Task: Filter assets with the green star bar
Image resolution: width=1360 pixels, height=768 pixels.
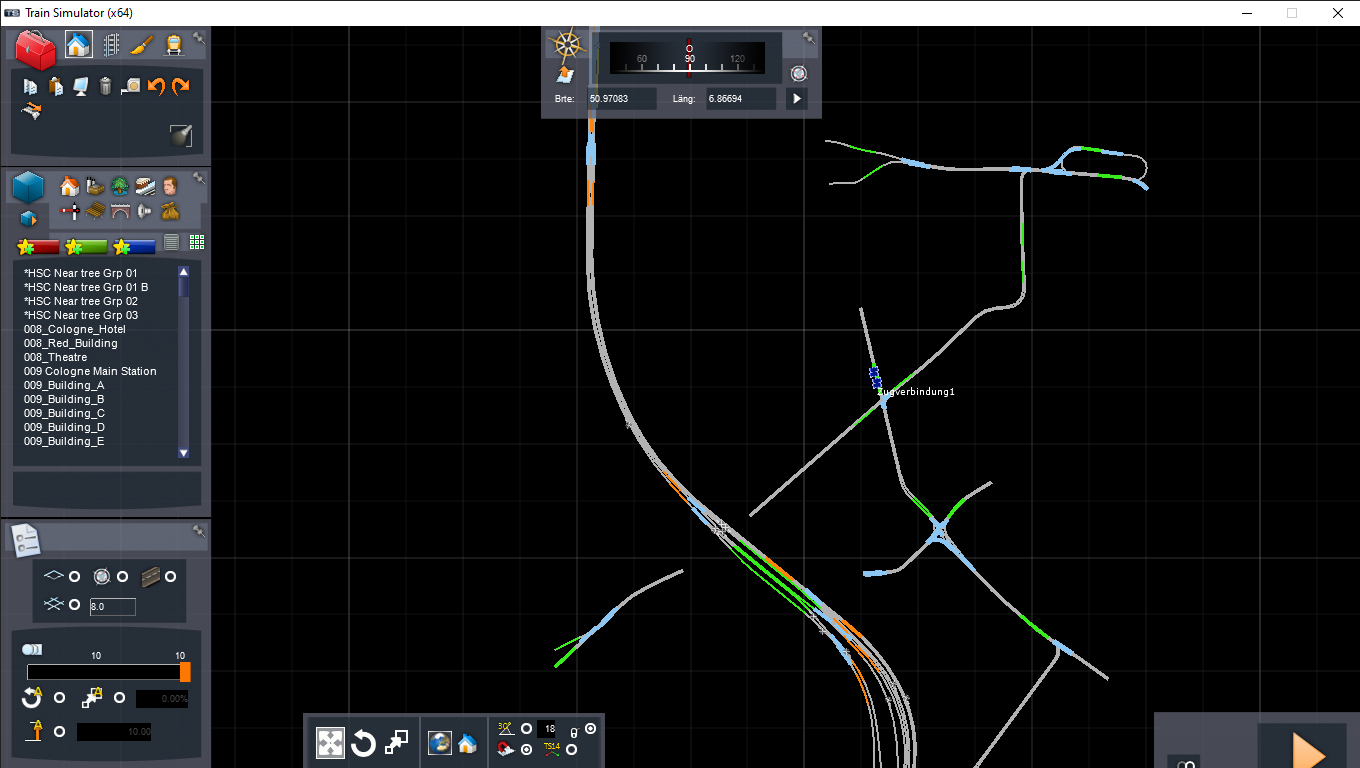Action: (x=86, y=246)
